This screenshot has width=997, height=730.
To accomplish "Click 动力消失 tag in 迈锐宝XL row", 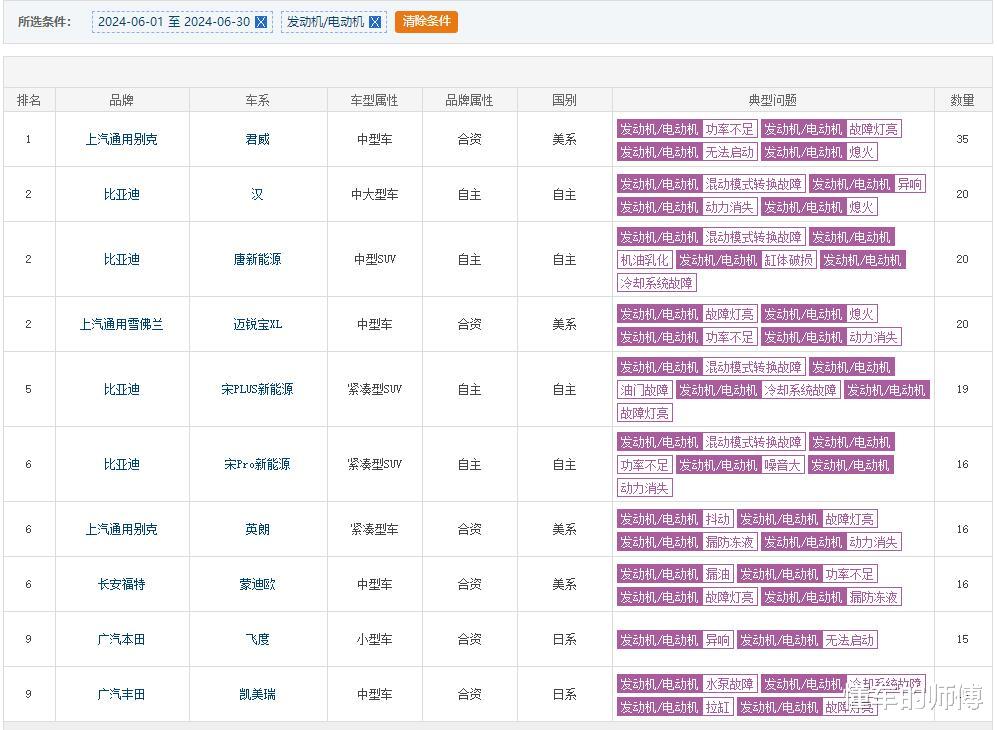I will click(x=873, y=337).
